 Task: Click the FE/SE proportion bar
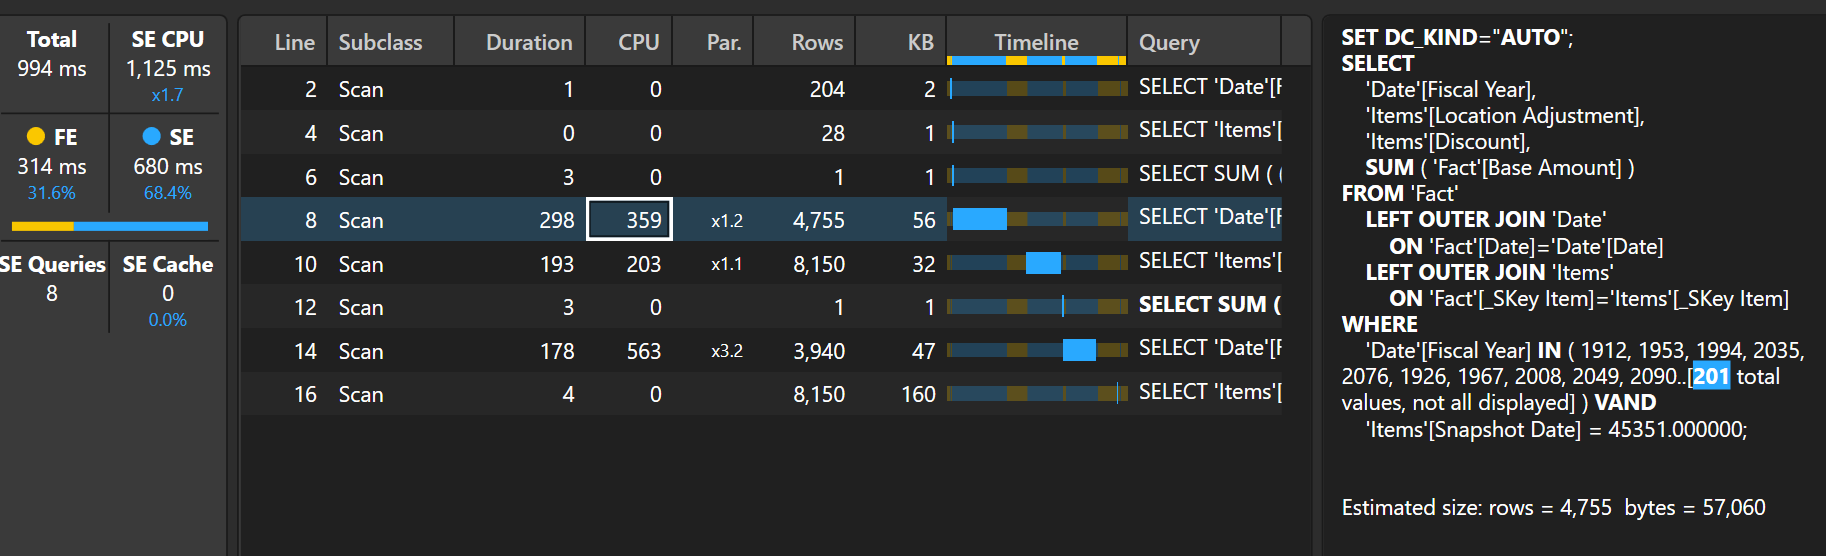[110, 226]
